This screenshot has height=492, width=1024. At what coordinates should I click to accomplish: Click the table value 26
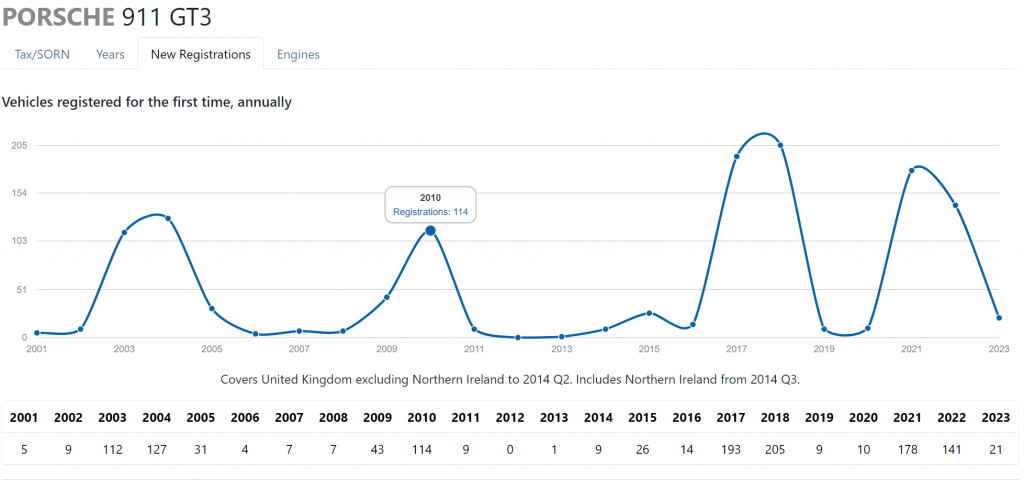pyautogui.click(x=642, y=450)
